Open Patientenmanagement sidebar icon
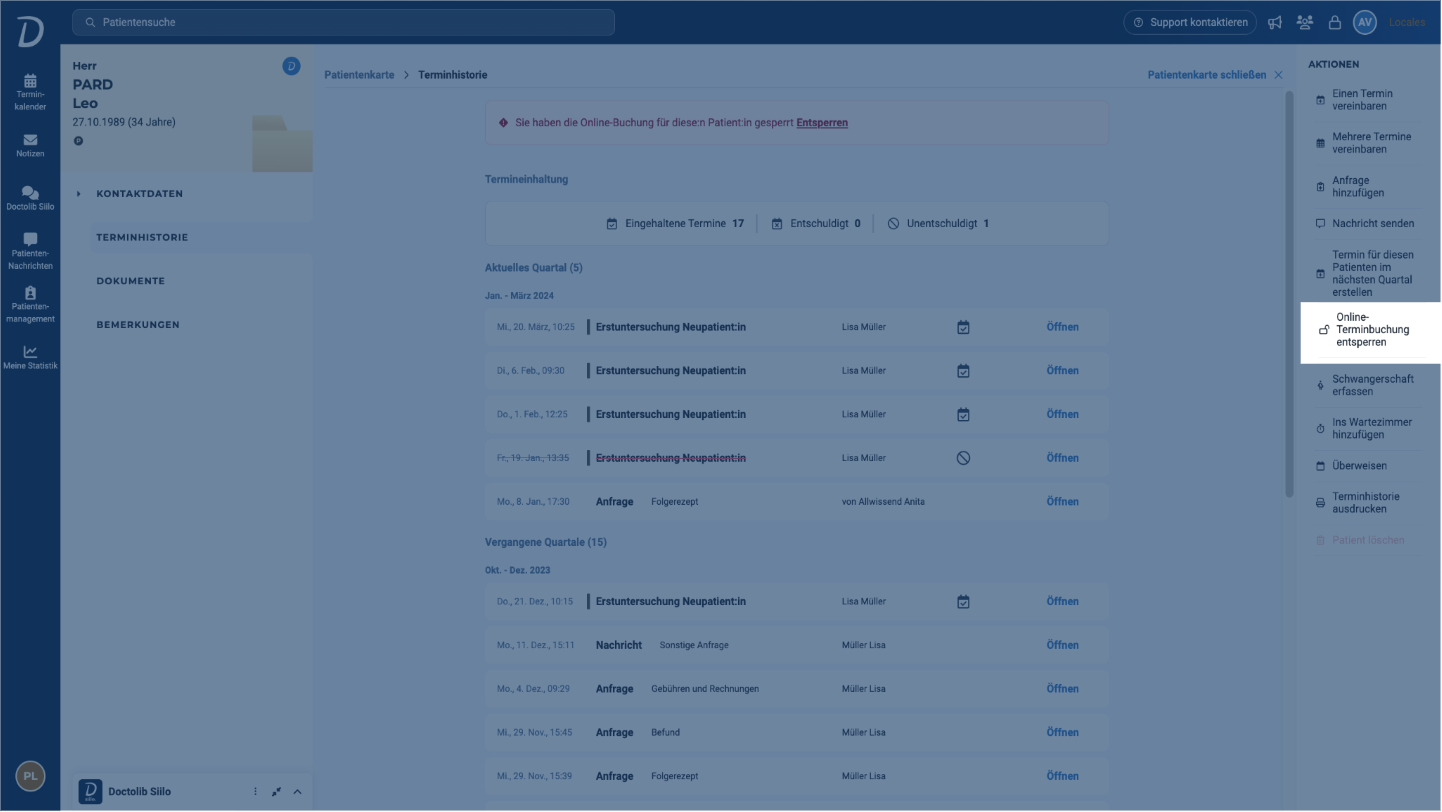1442x812 pixels. (30, 304)
